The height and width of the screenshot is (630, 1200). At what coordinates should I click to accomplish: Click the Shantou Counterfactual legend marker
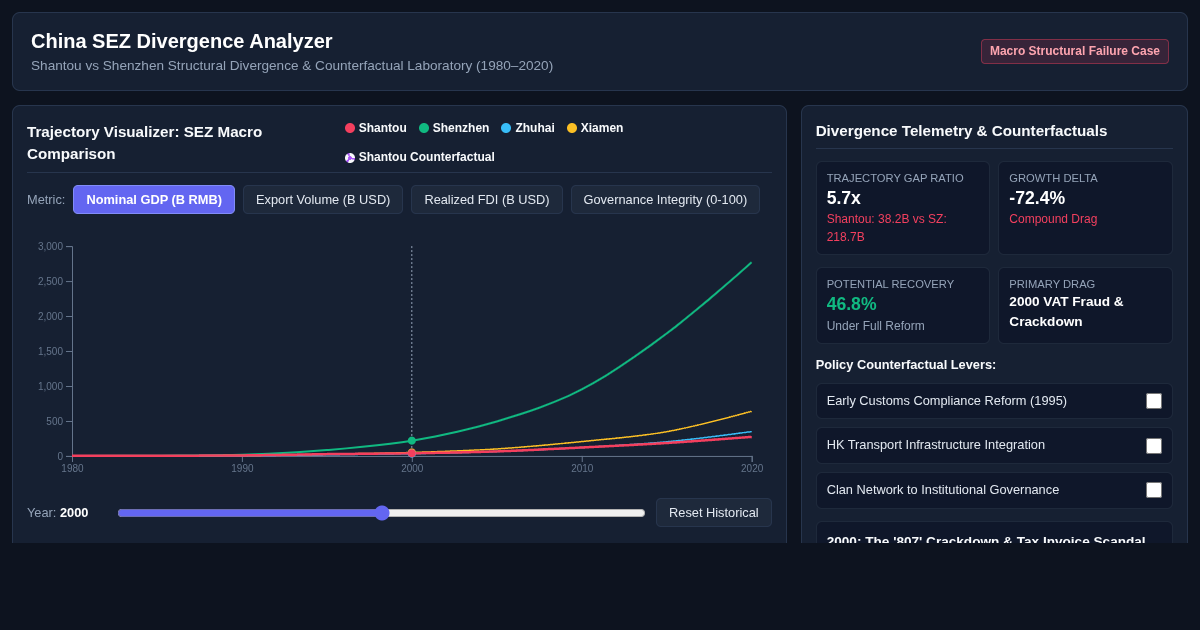[350, 158]
